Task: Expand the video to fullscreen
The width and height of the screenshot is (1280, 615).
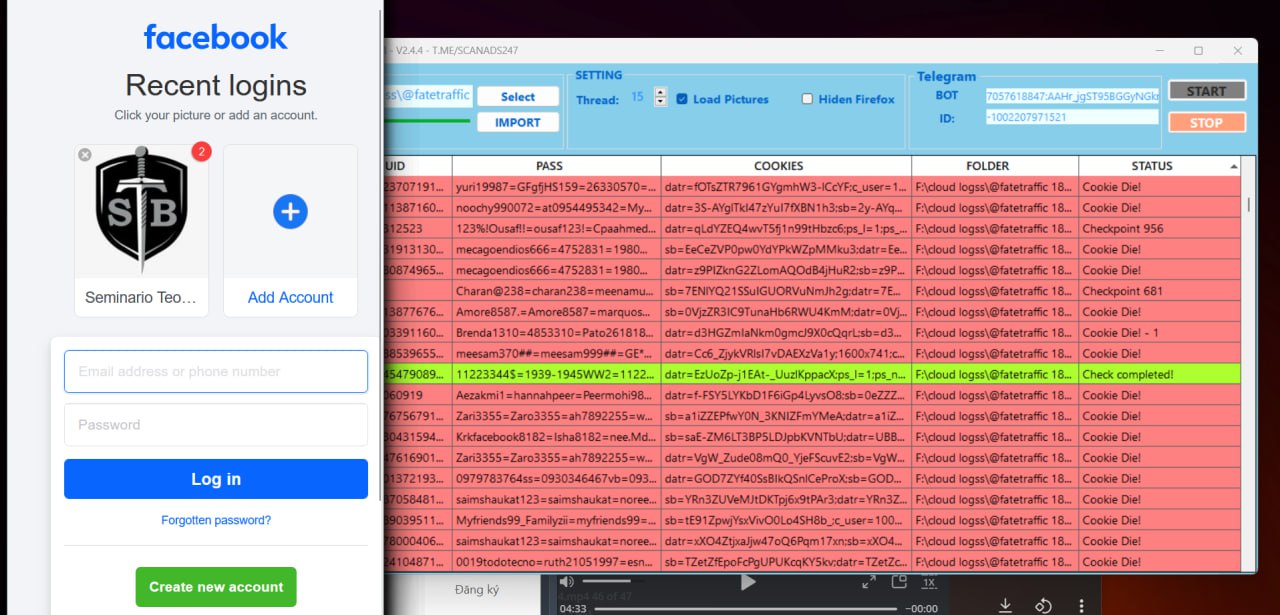Action: tap(869, 582)
